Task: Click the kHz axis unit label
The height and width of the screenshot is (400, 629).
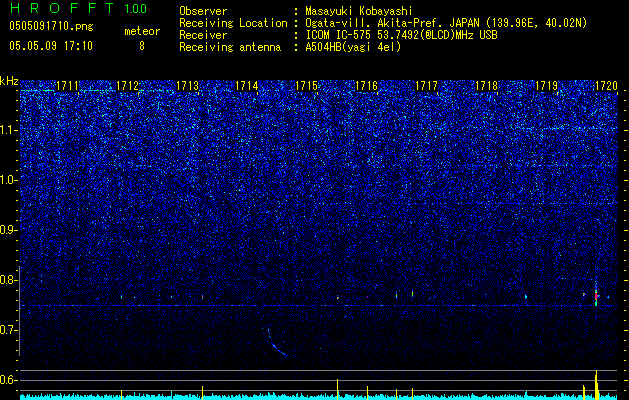Action: pyautogui.click(x=9, y=81)
